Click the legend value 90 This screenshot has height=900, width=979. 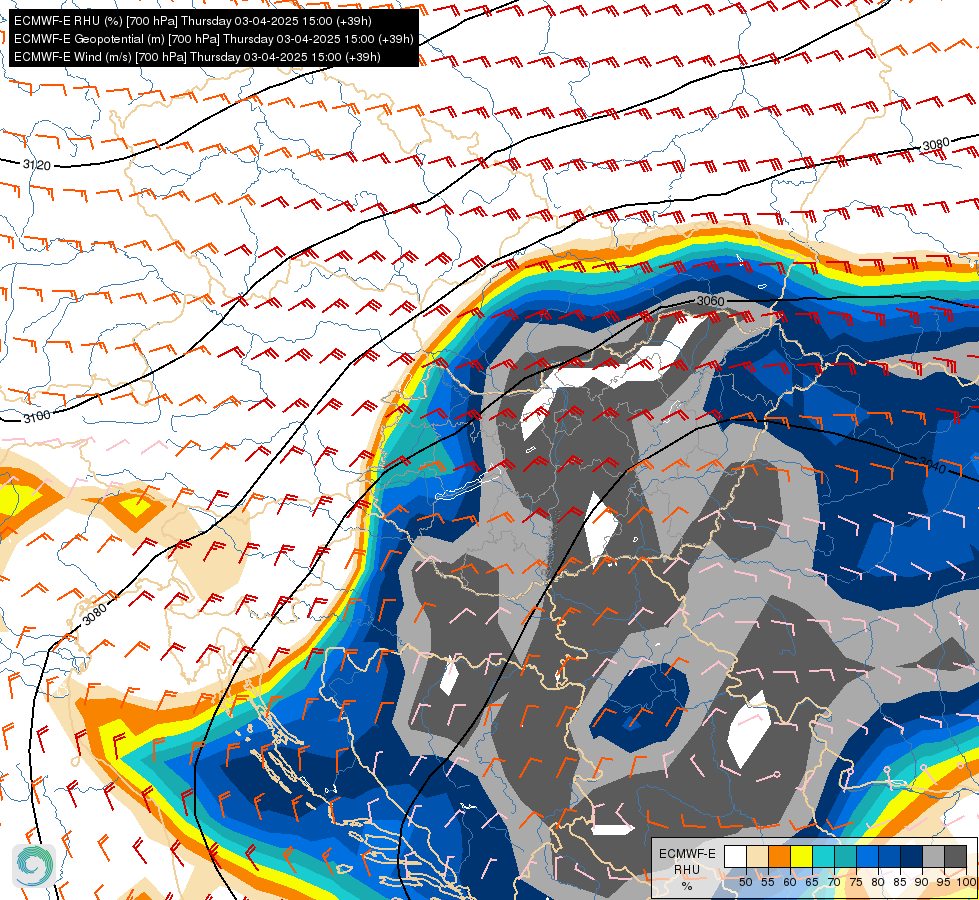tap(922, 883)
